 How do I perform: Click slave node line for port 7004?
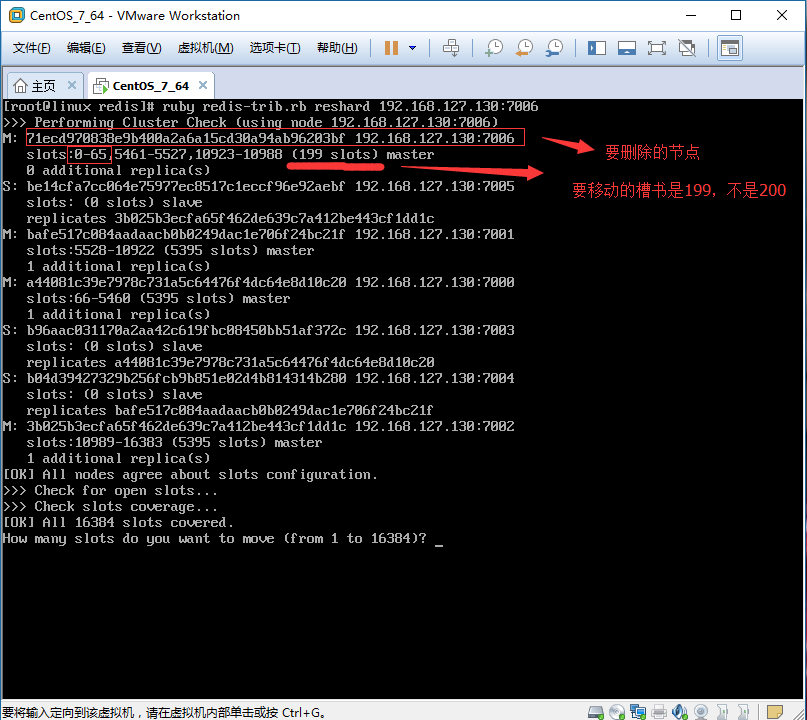(258, 378)
